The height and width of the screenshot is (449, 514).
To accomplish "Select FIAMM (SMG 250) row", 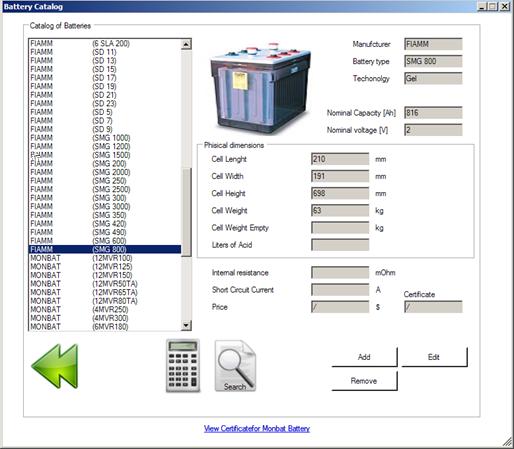I will point(105,181).
